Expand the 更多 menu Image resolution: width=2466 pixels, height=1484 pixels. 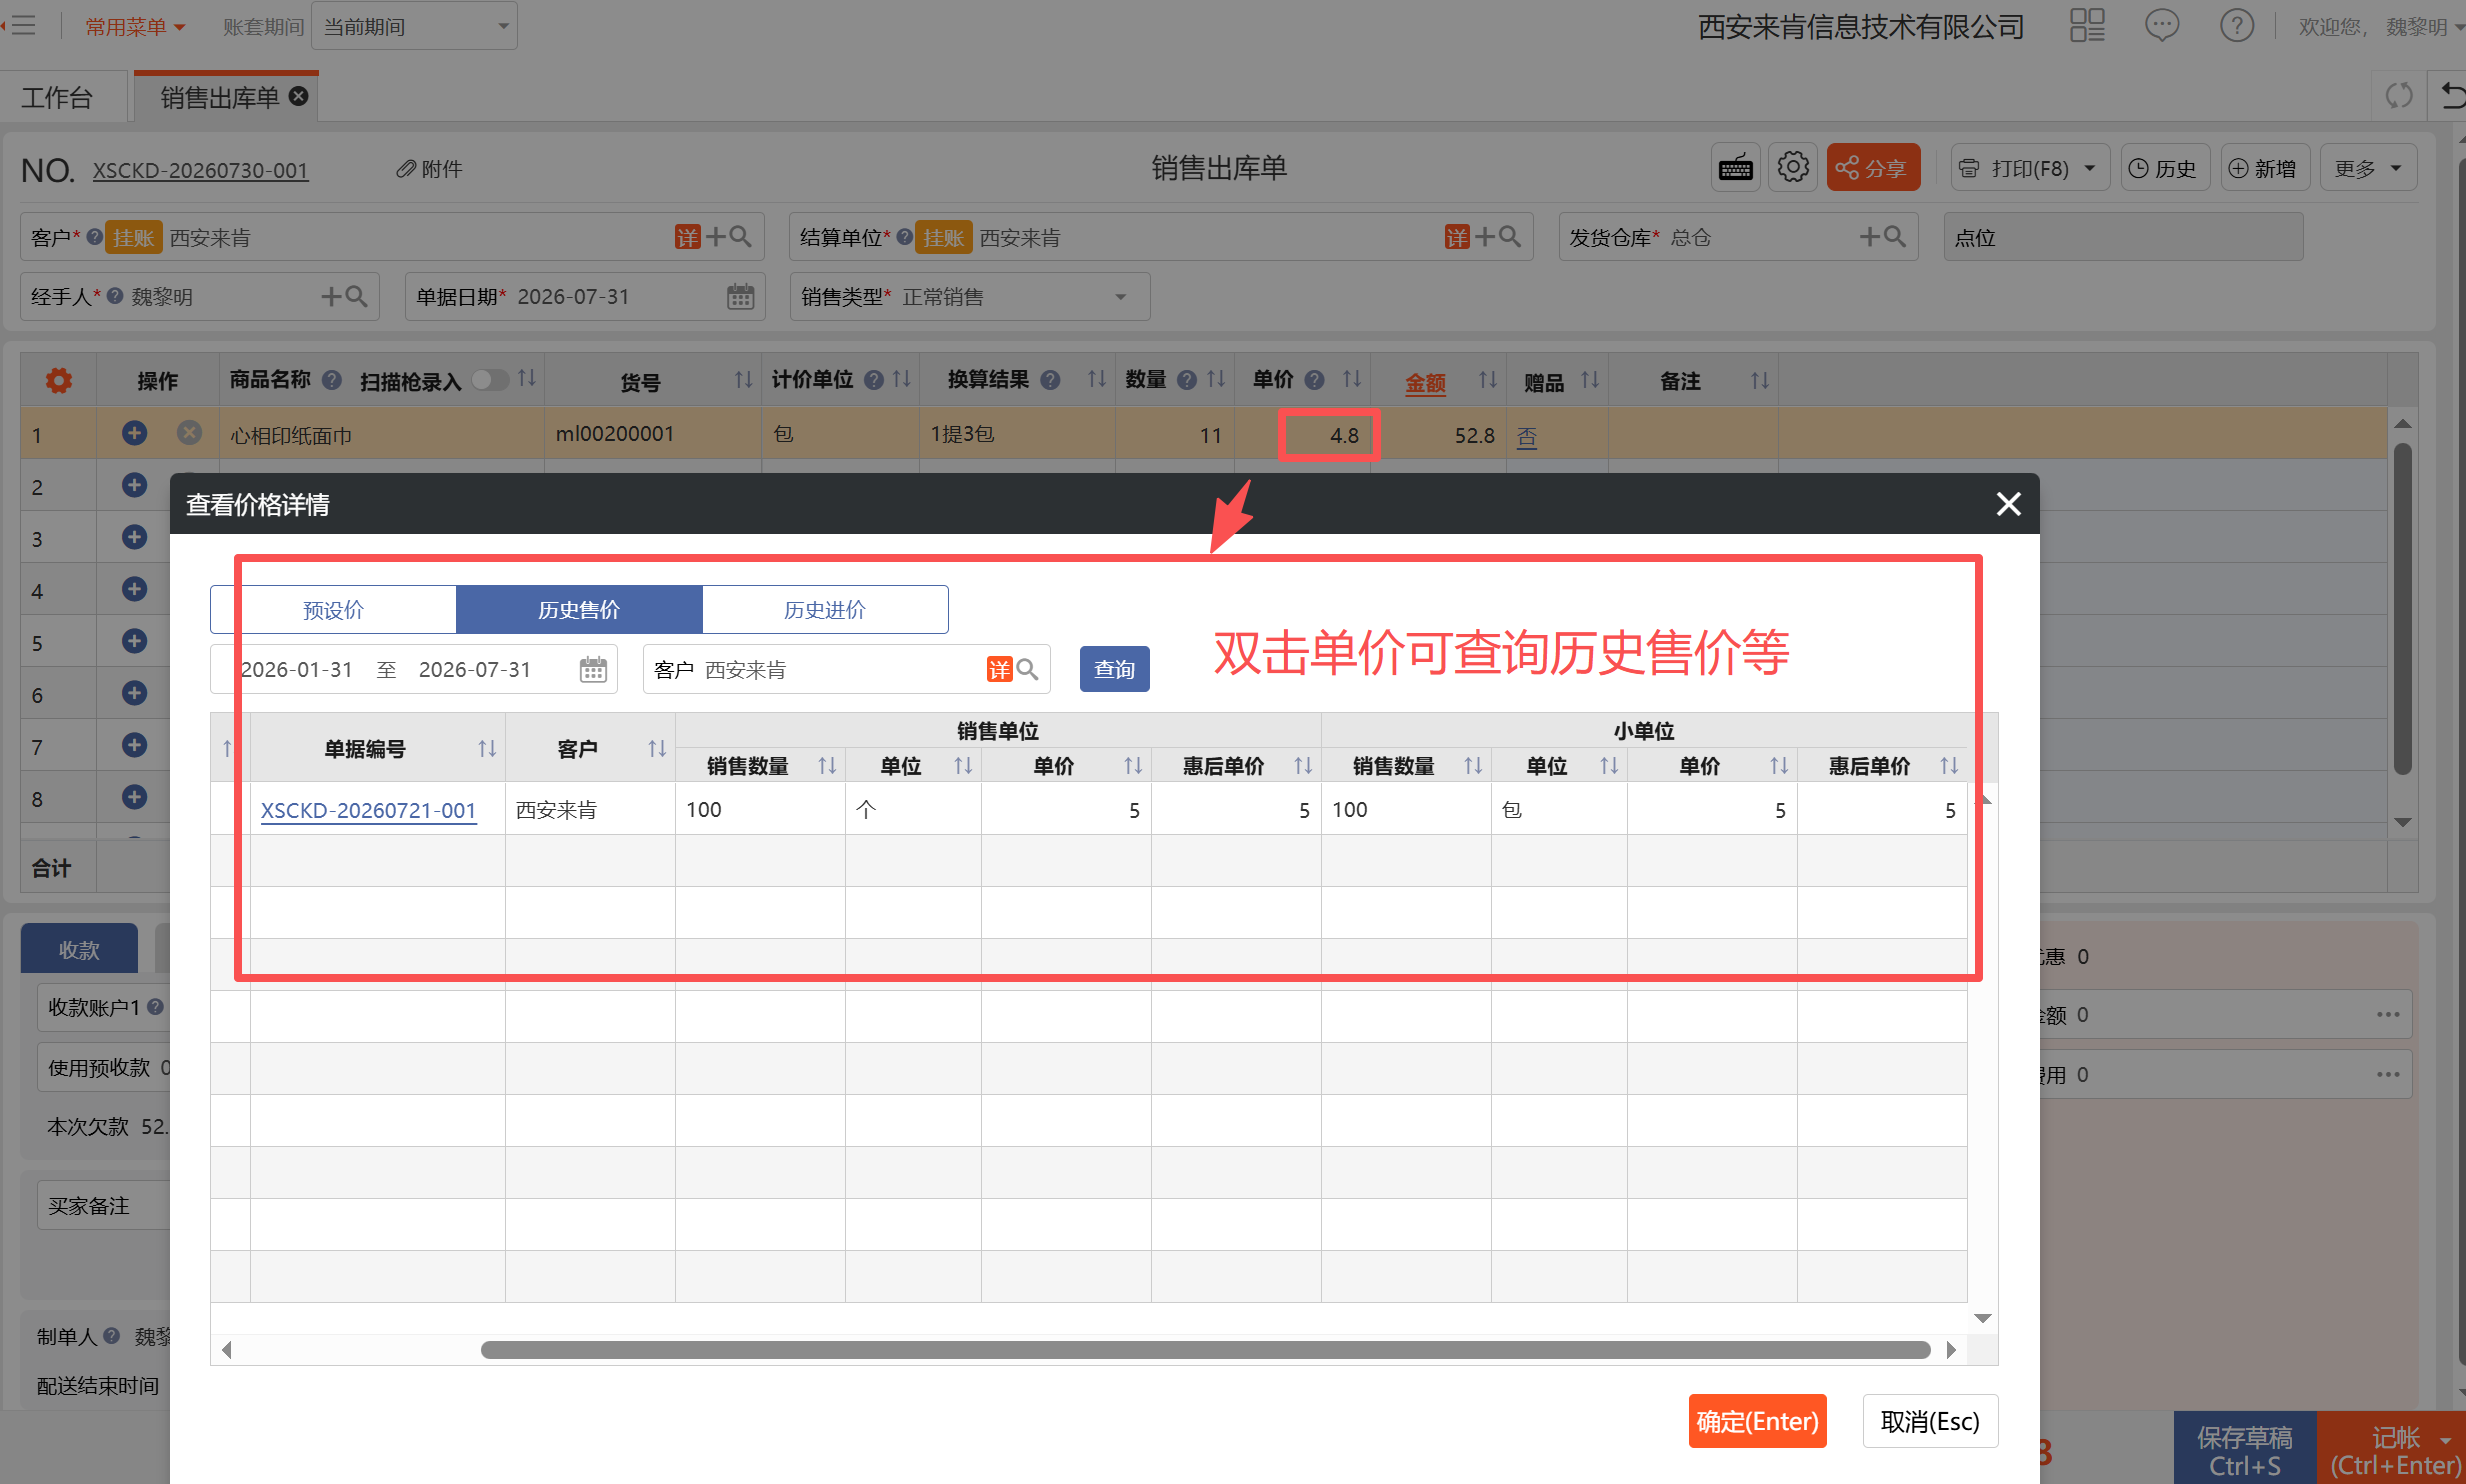tap(2368, 168)
